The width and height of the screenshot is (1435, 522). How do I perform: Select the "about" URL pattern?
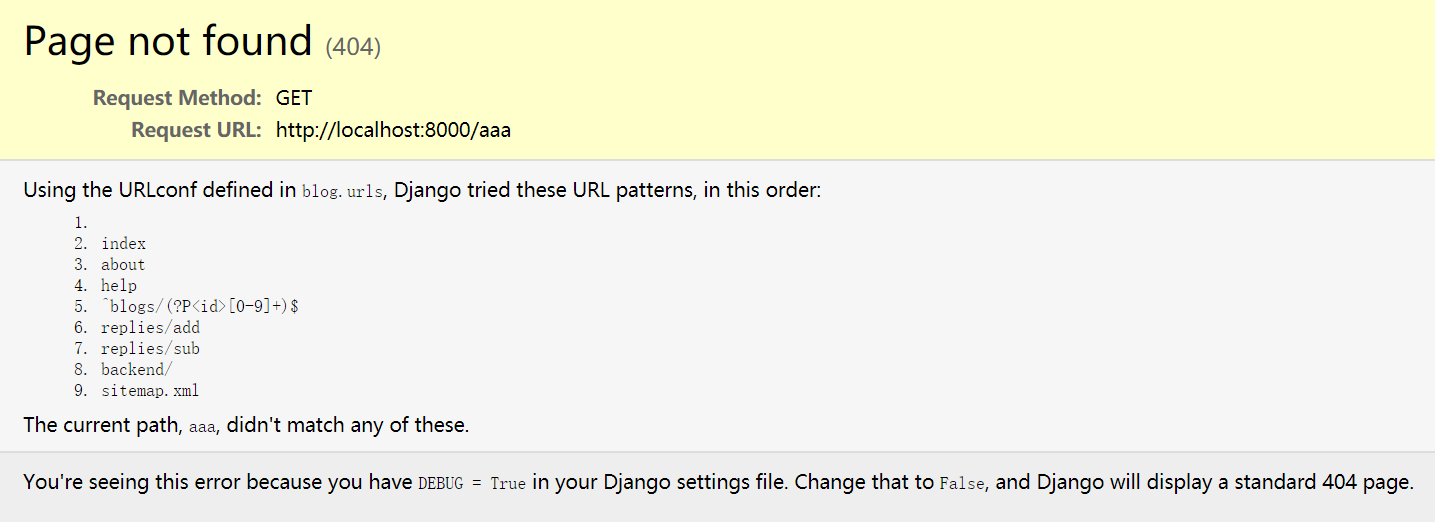[x=123, y=265]
